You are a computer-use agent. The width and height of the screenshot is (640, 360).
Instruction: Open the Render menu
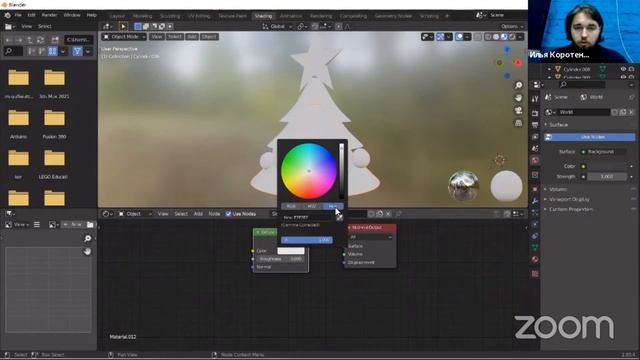pos(49,15)
